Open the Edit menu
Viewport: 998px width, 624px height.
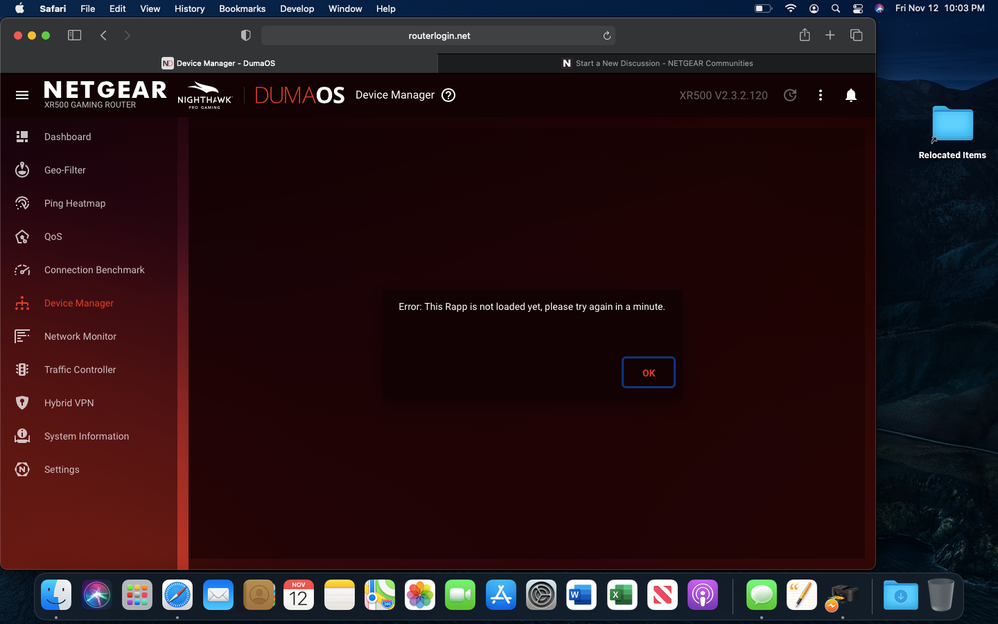tap(117, 8)
